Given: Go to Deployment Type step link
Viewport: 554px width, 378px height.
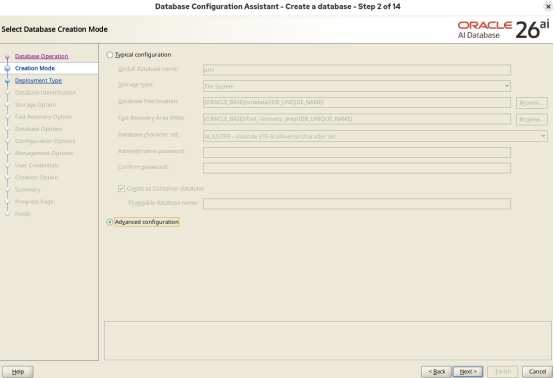Looking at the screenshot, I should point(38,81).
